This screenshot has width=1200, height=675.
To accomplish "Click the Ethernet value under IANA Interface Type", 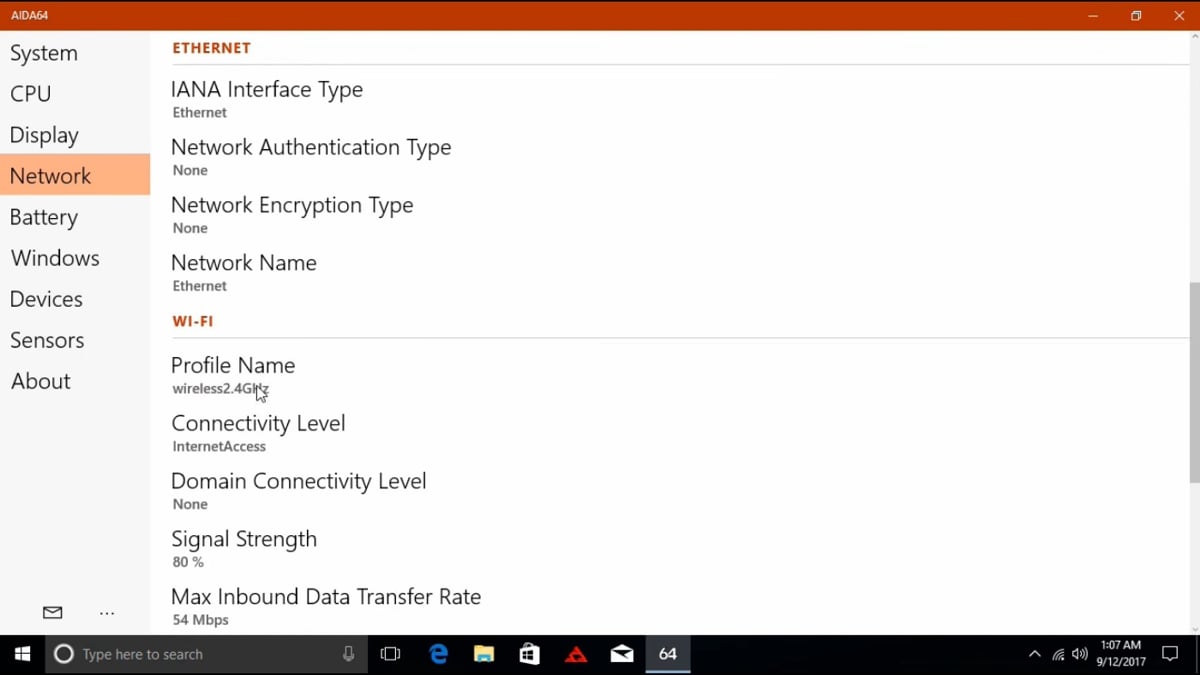I will (199, 112).
